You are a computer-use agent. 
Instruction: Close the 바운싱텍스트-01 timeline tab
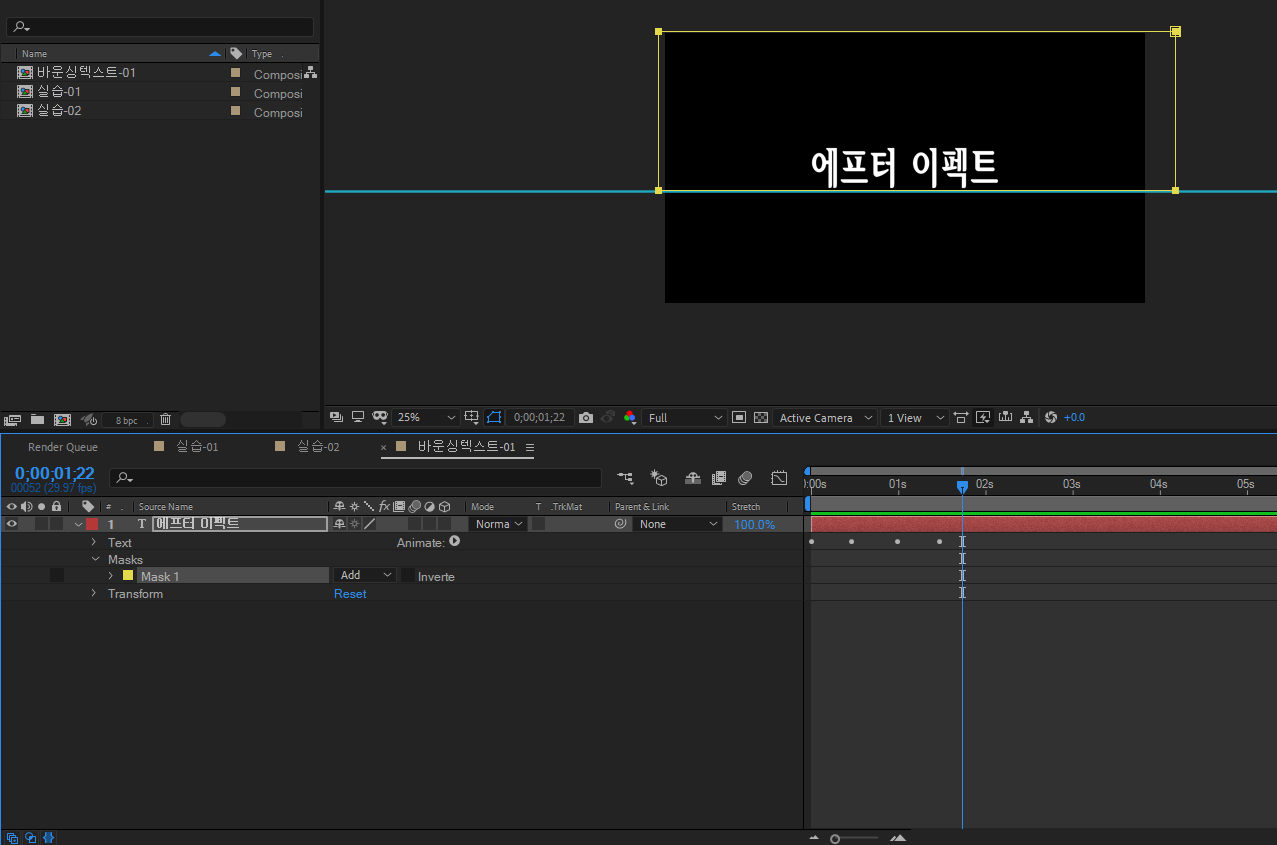[383, 448]
